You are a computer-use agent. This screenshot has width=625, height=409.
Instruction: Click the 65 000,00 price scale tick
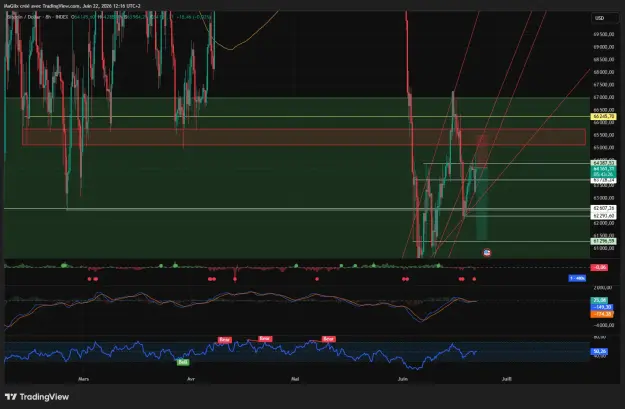(603, 147)
